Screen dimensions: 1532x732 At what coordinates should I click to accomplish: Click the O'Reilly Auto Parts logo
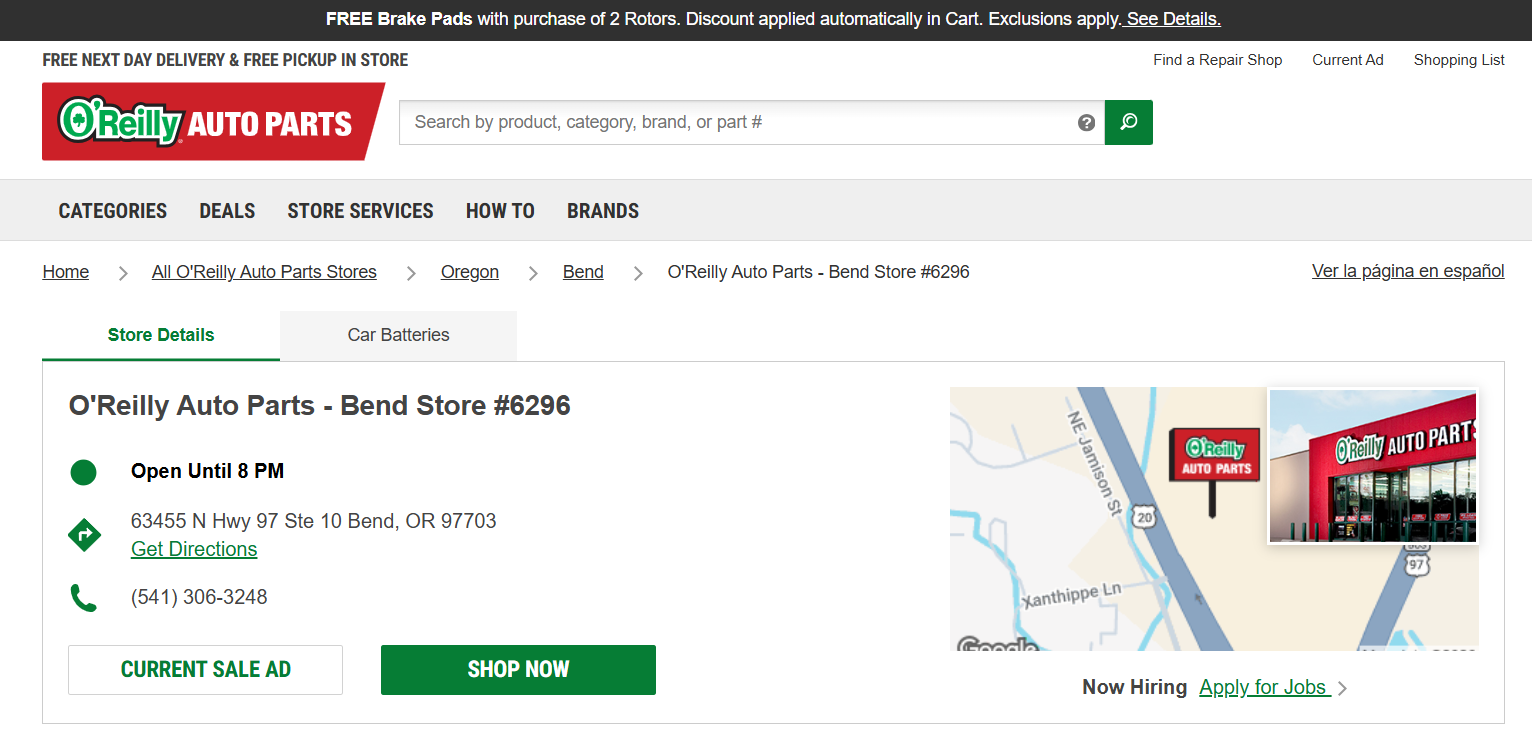[x=213, y=121]
